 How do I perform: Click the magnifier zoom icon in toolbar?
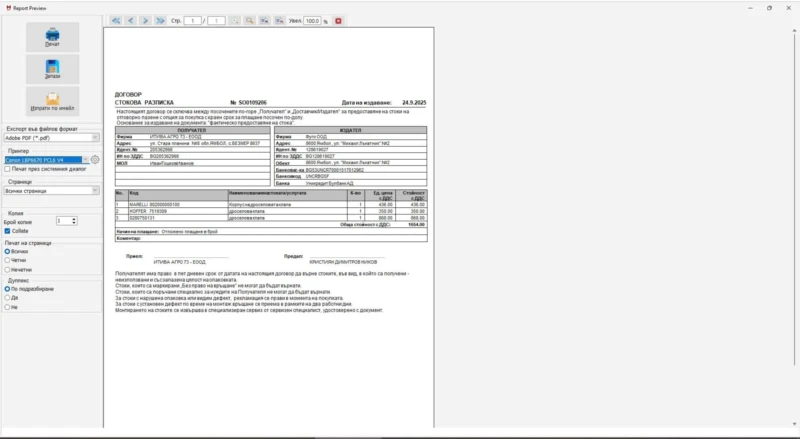tap(249, 20)
